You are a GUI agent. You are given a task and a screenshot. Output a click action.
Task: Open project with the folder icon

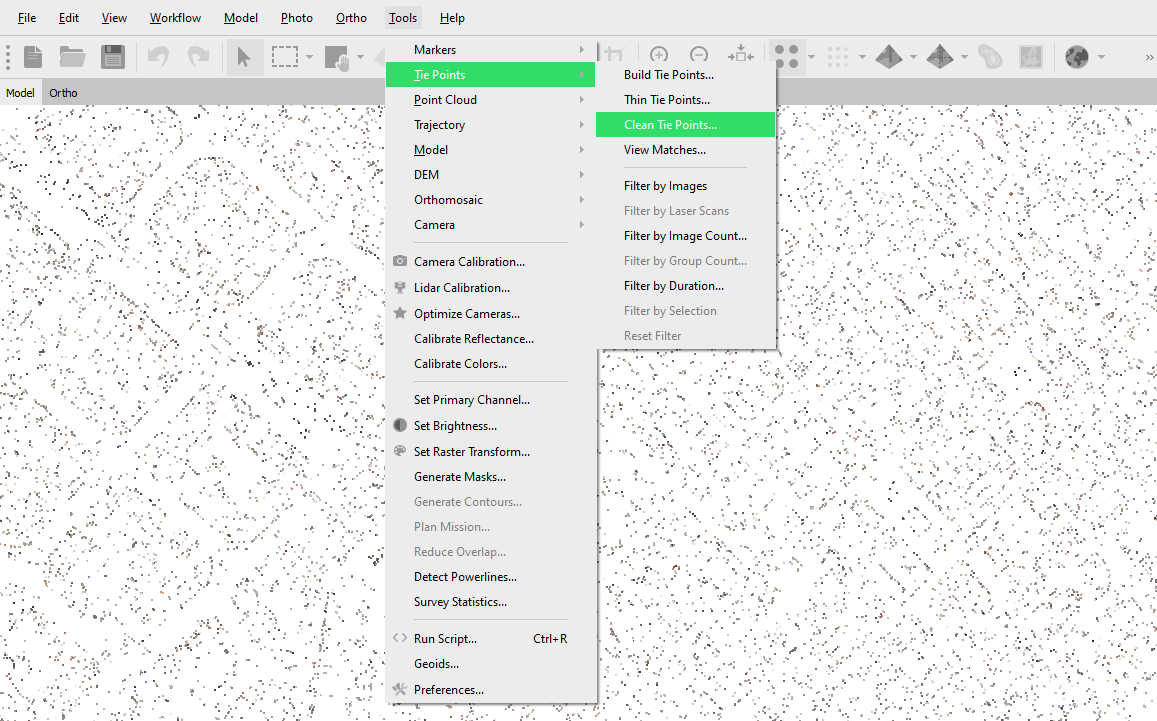coord(72,57)
